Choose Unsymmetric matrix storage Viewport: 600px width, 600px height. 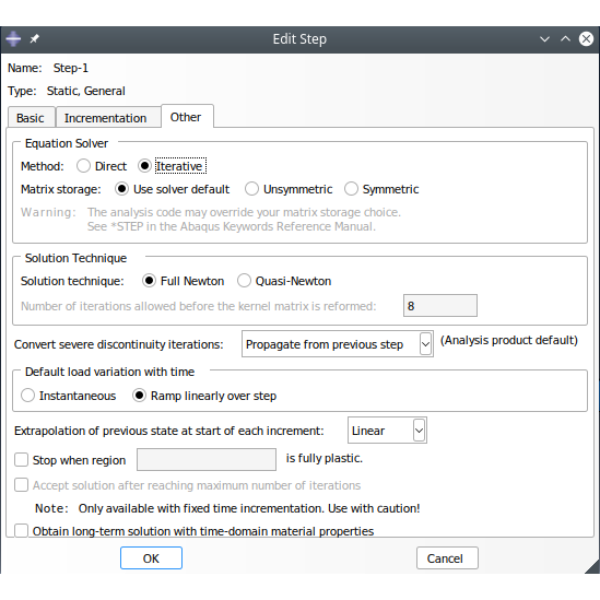tap(289, 189)
